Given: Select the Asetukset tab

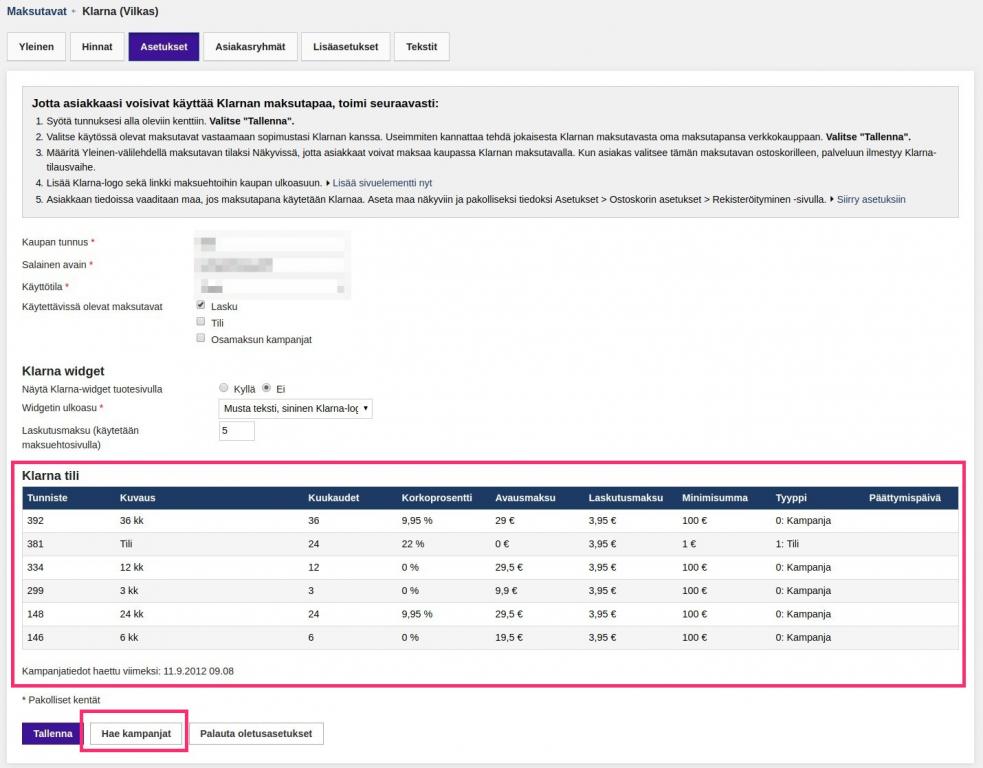Looking at the screenshot, I should 164,47.
